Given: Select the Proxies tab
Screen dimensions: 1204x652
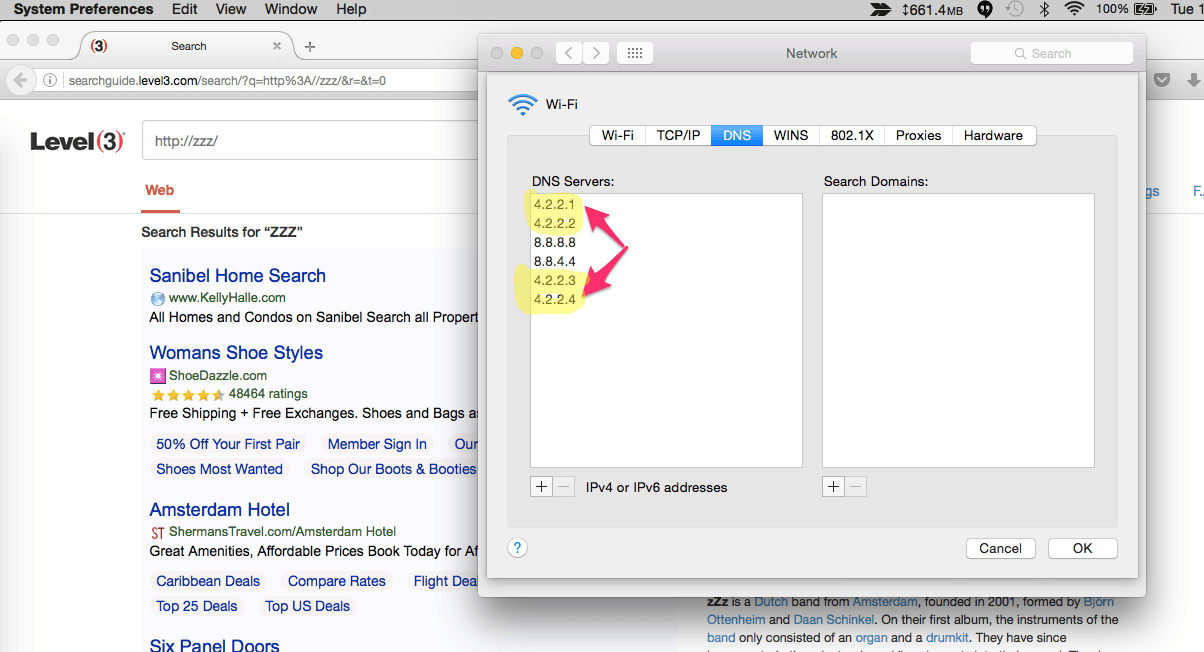Looking at the screenshot, I should (x=918, y=135).
